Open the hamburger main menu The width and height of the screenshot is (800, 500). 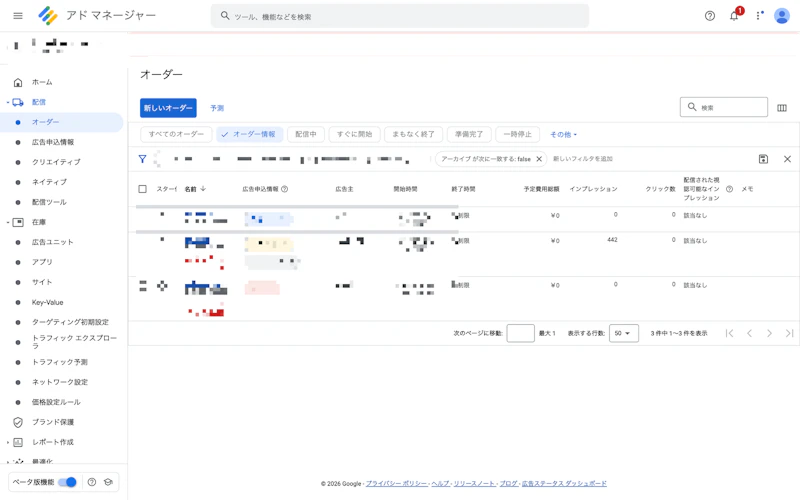point(18,16)
